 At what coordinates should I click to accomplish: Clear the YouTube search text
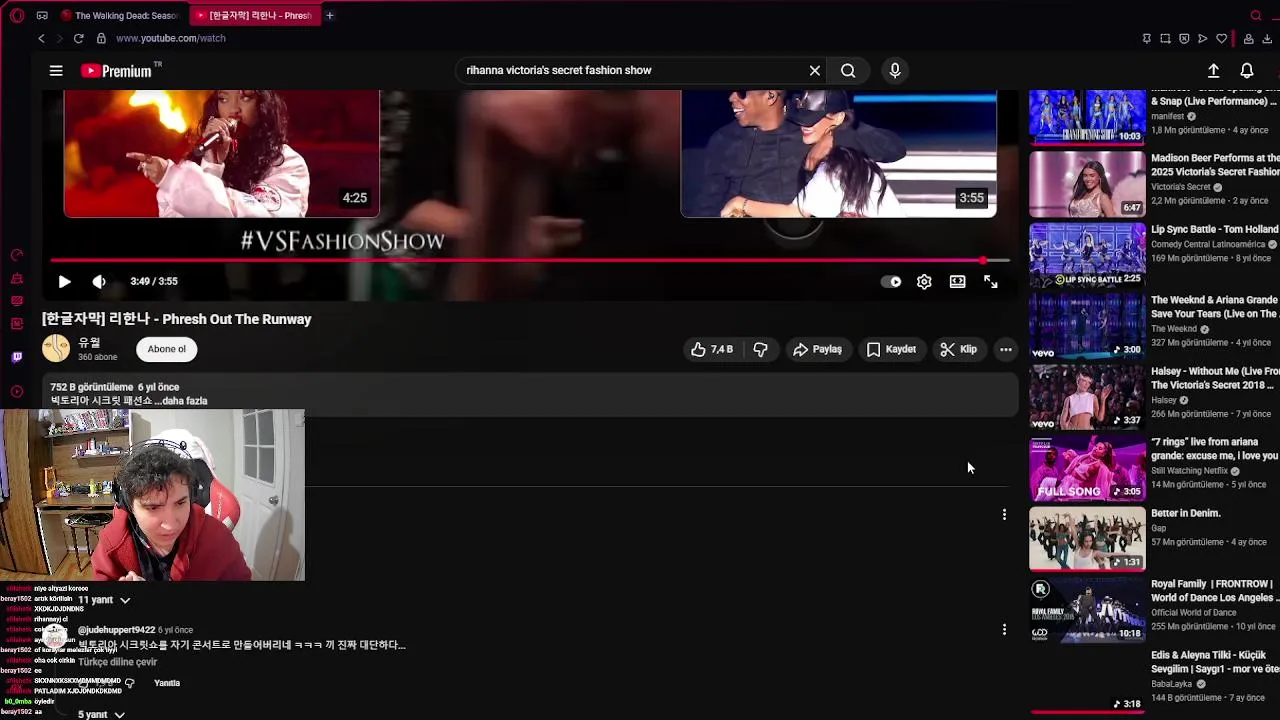(815, 70)
